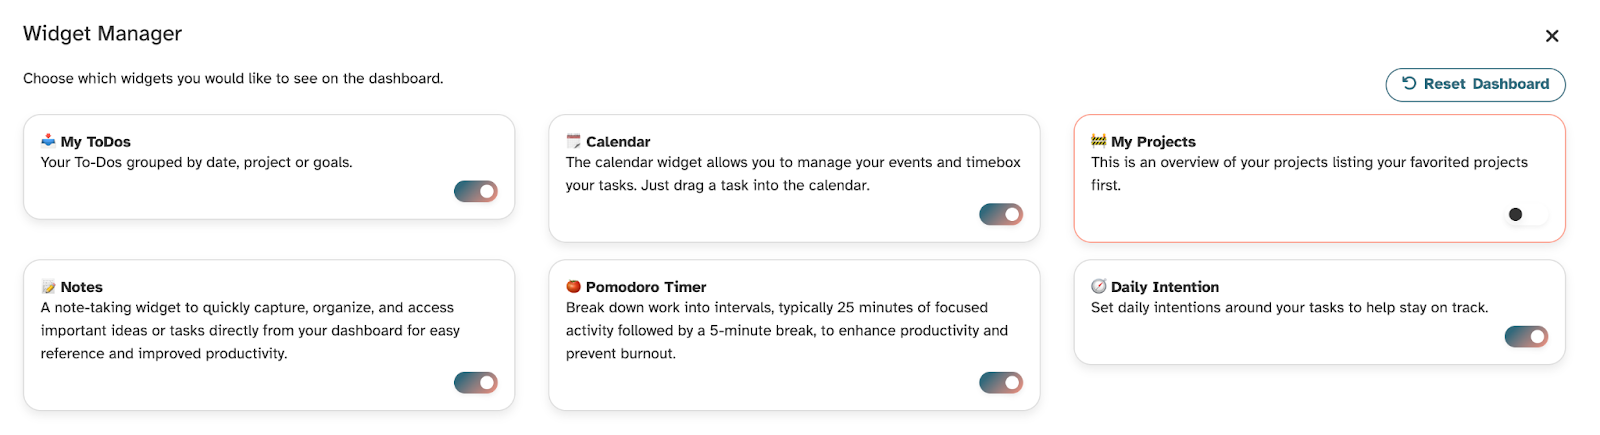The height and width of the screenshot is (435, 1600).
Task: Turn off the Calendar widget toggle
Action: coord(1001,214)
